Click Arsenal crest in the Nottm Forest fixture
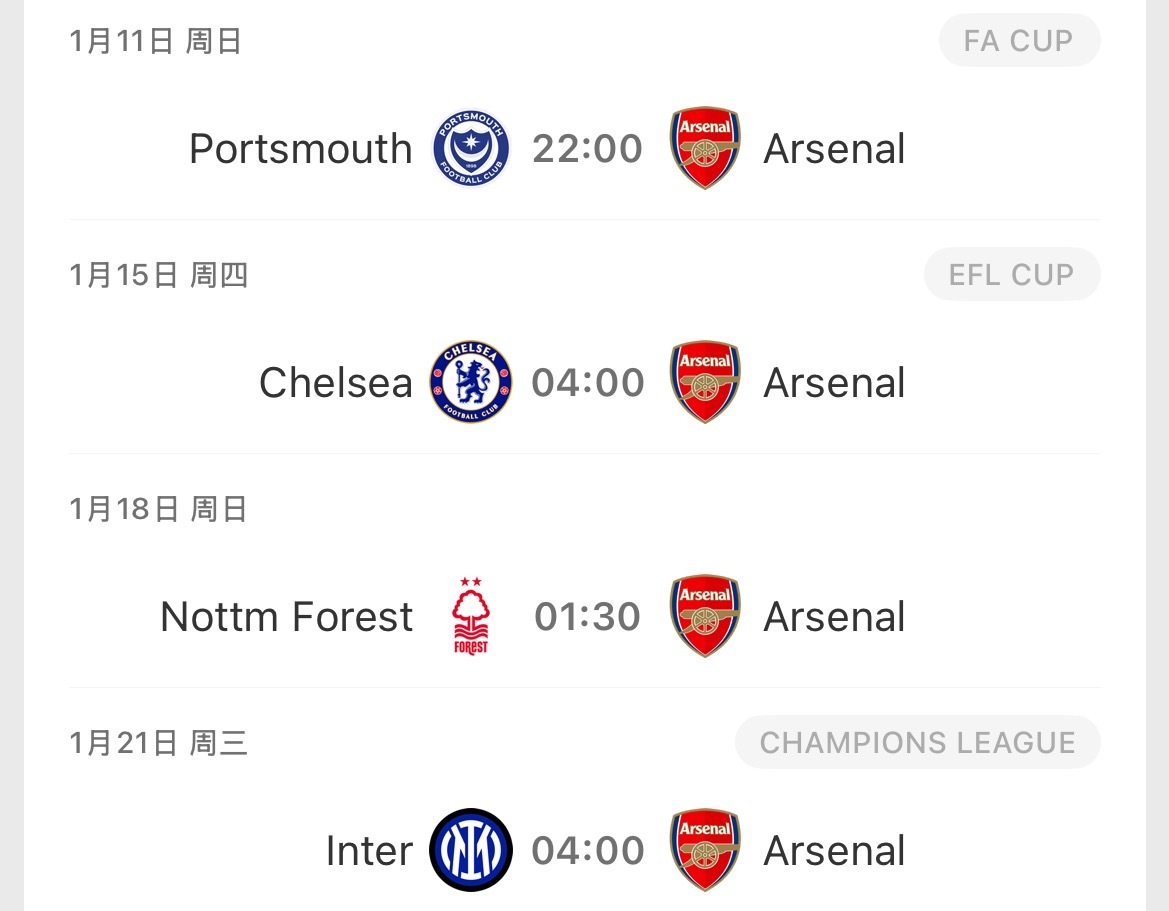The width and height of the screenshot is (1169, 911). pyautogui.click(x=705, y=616)
